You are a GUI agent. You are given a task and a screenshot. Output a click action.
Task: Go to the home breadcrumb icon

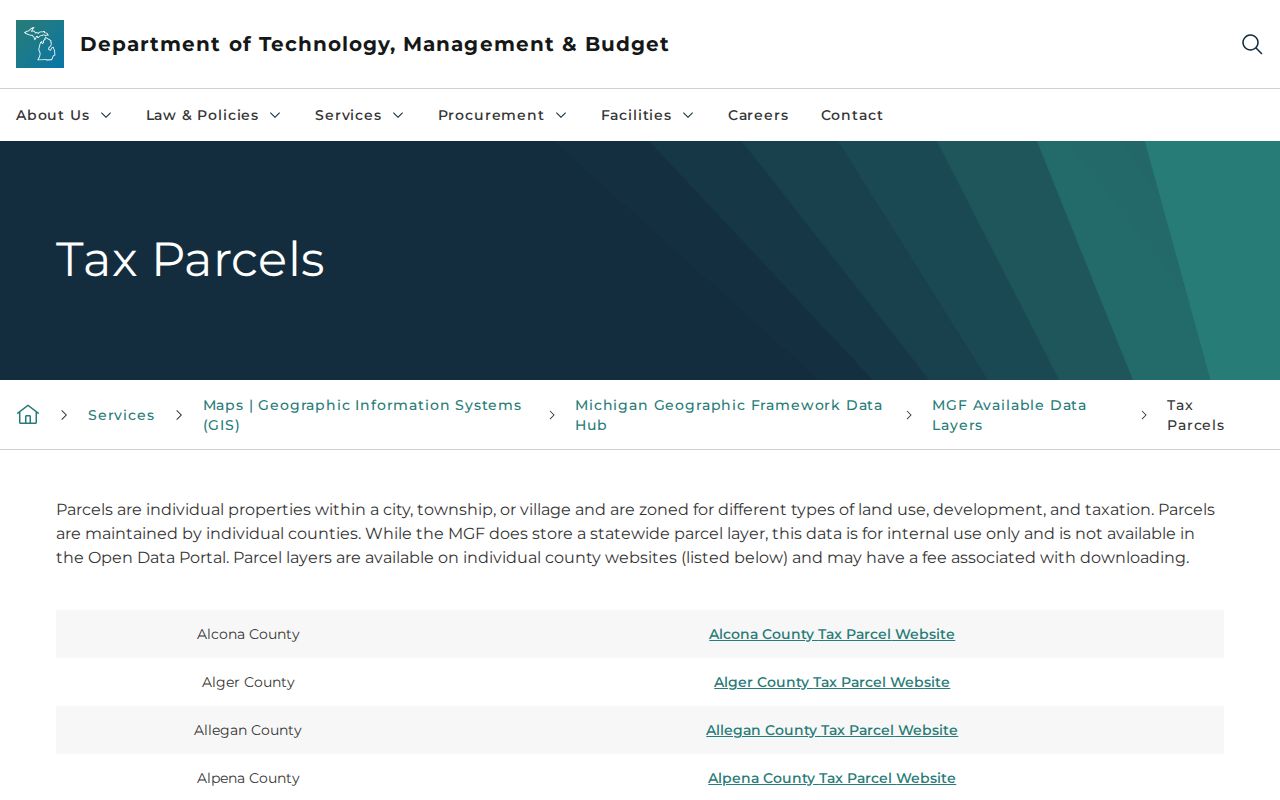point(28,415)
